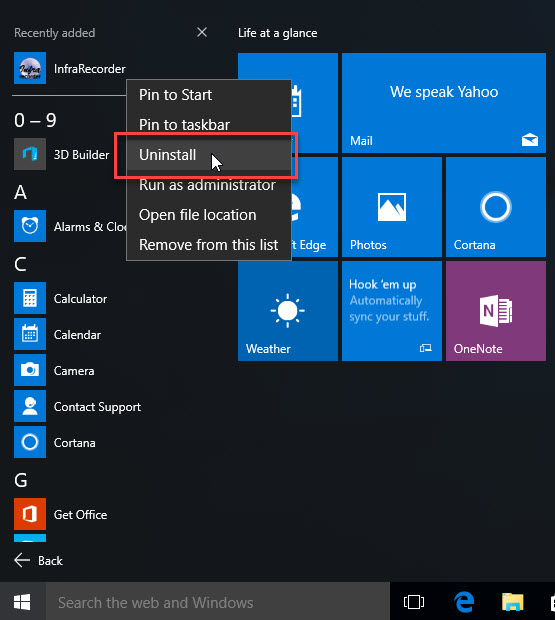Viewport: 555px width, 620px height.
Task: Click the G letter group header
Action: 21,480
